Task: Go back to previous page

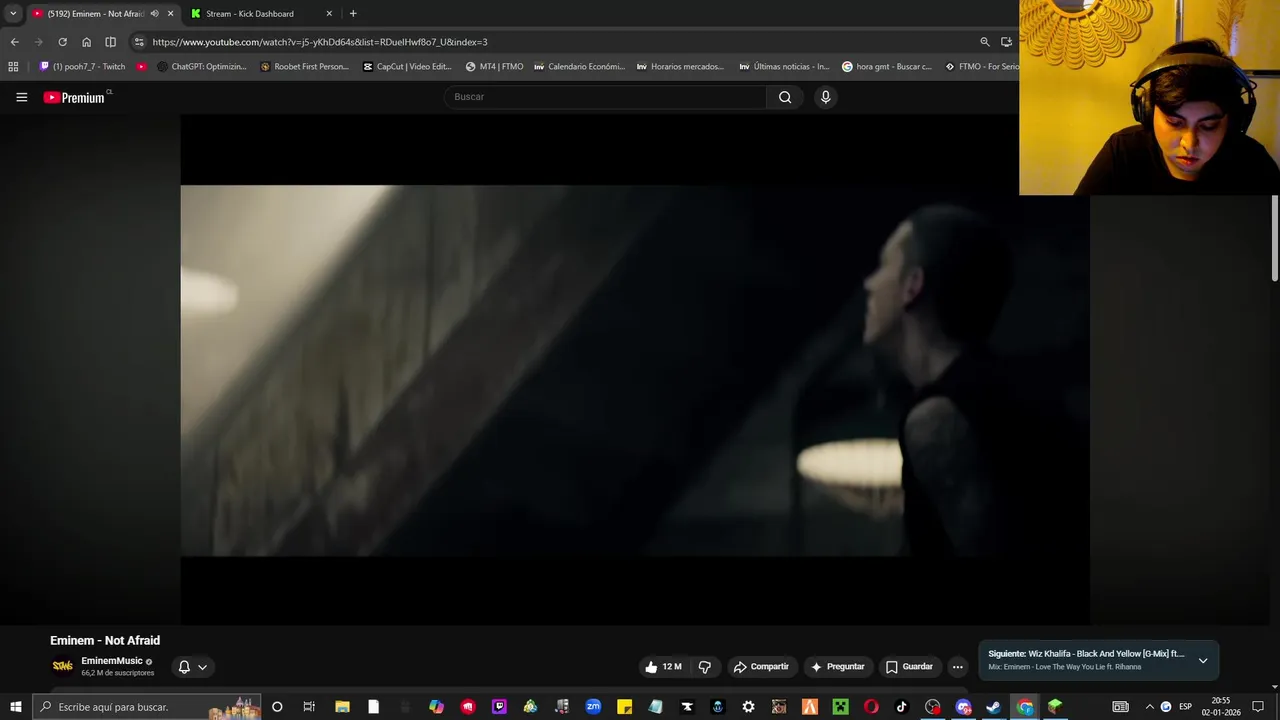Action: [x=14, y=42]
